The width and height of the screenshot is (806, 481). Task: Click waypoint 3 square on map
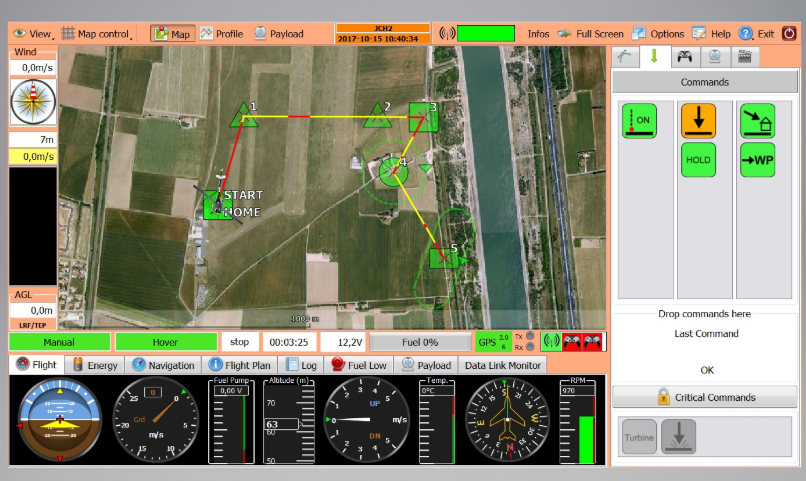(424, 117)
